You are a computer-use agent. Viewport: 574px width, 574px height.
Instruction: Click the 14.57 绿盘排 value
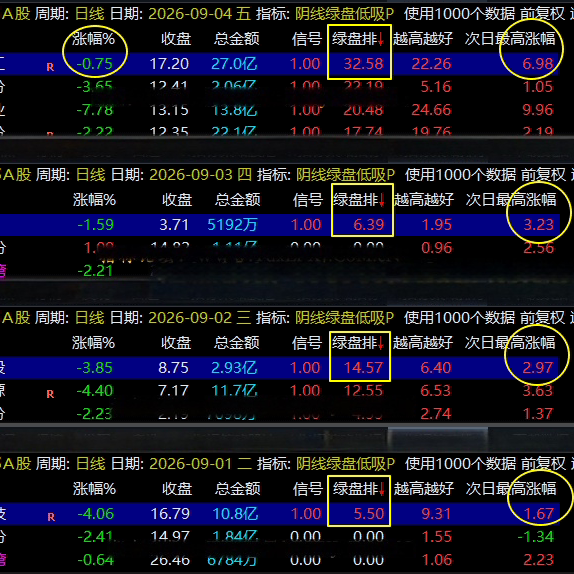364,368
